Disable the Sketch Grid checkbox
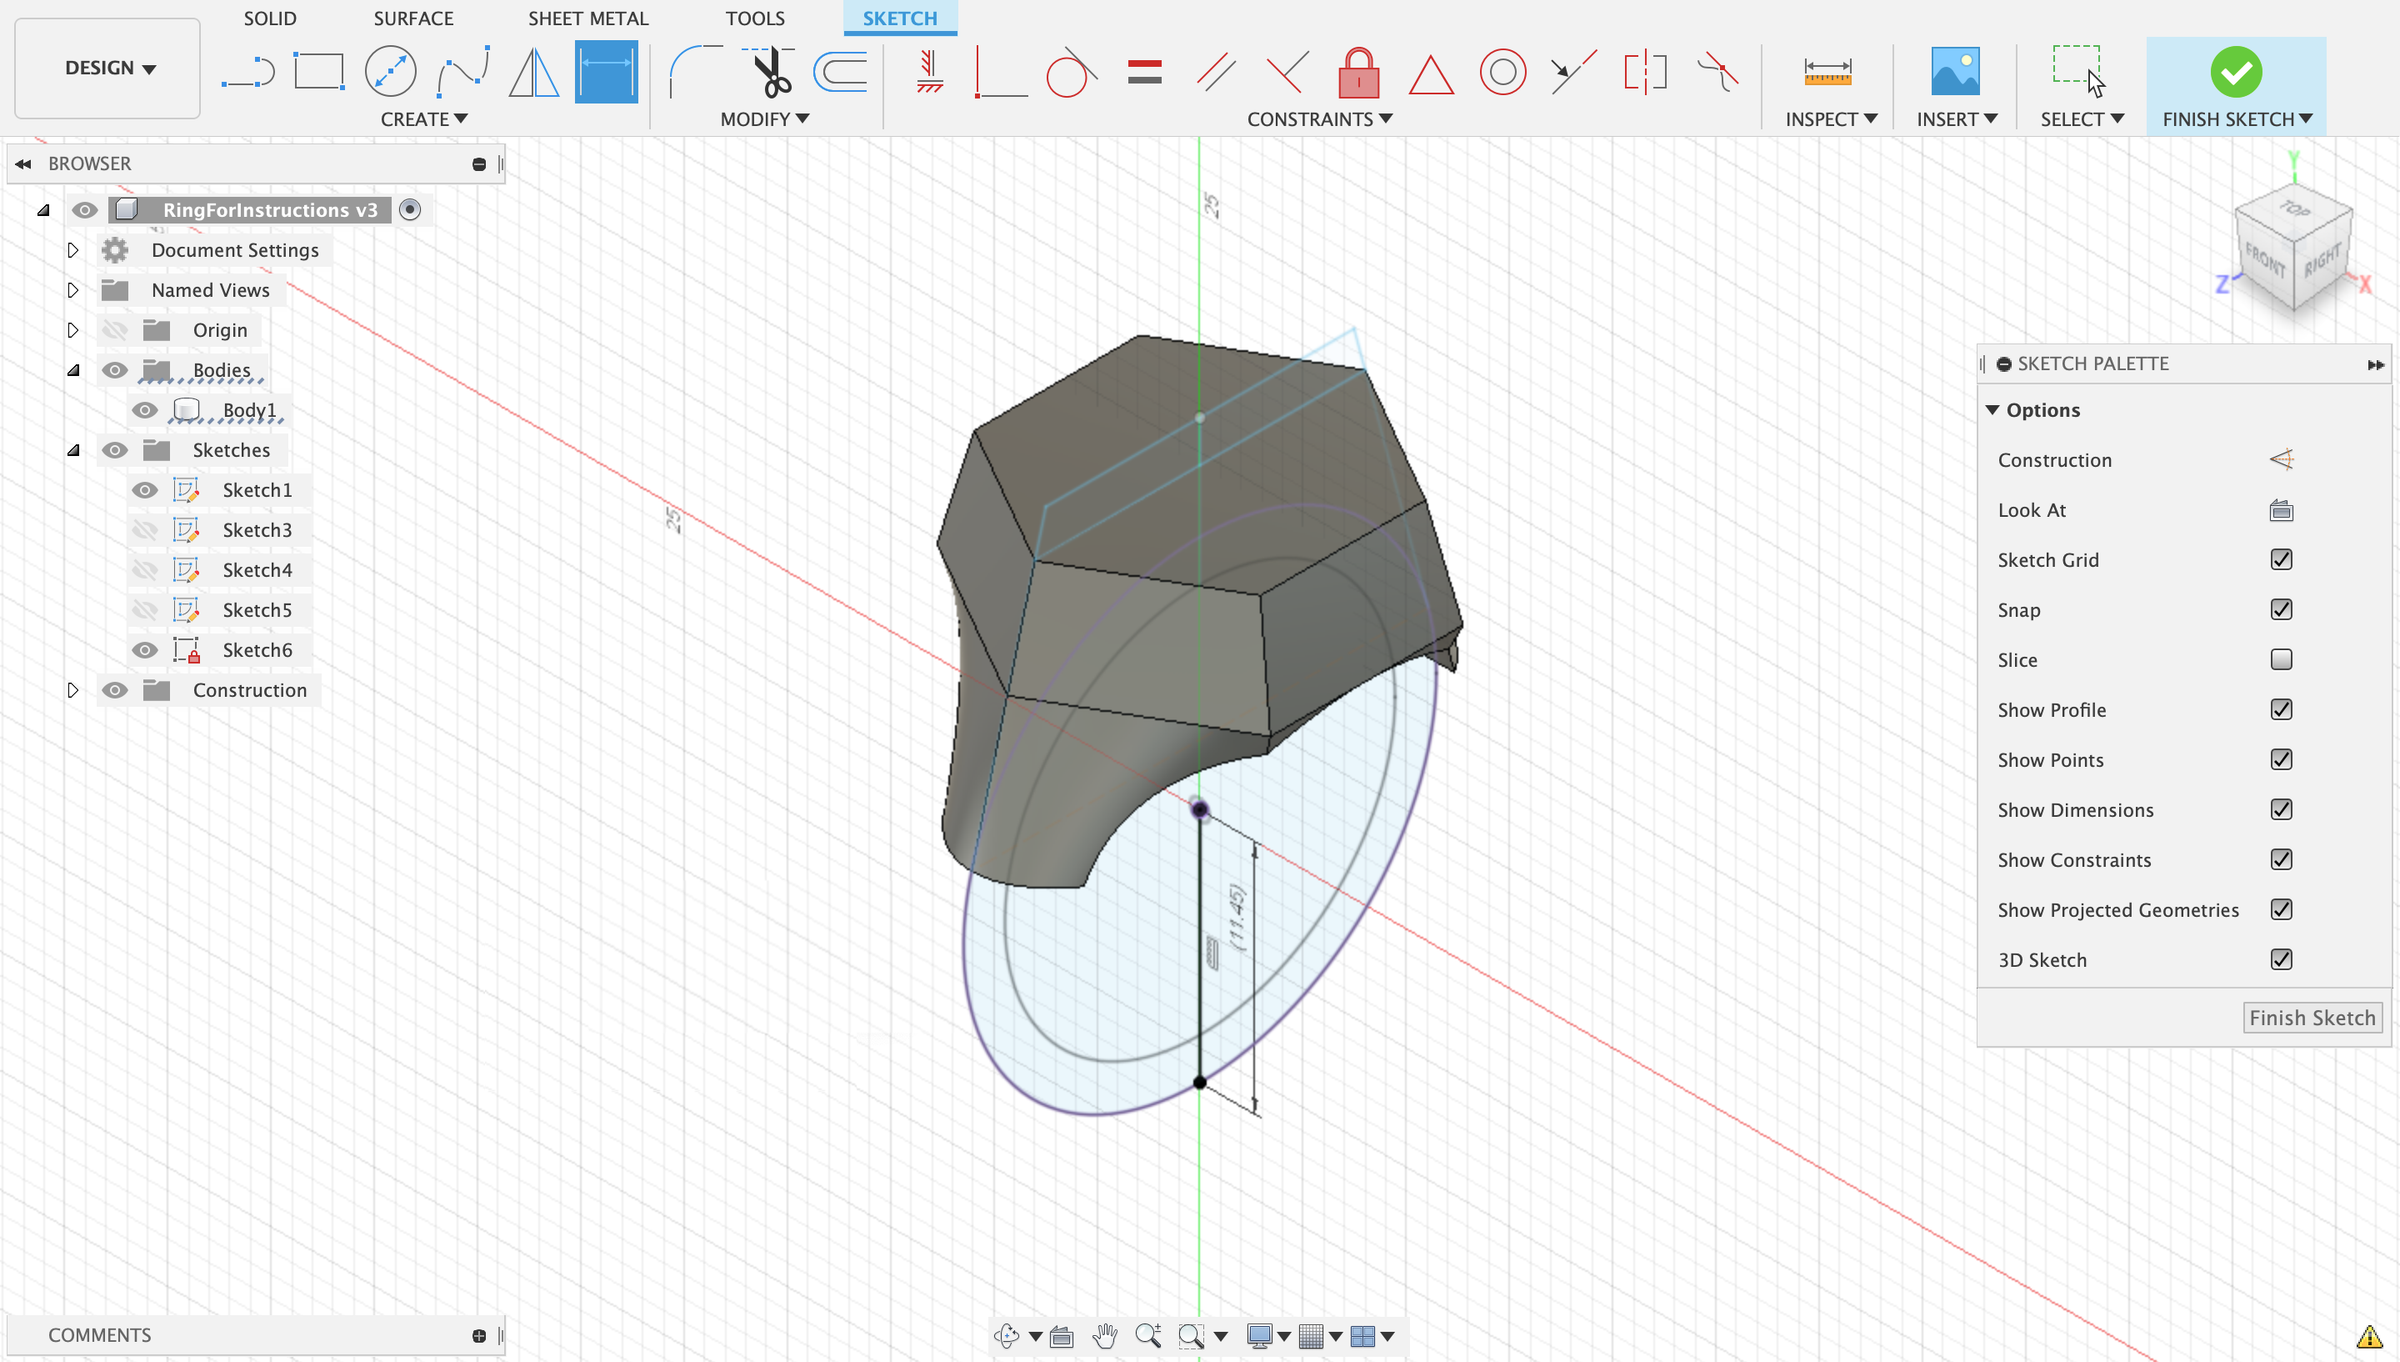 [2280, 559]
